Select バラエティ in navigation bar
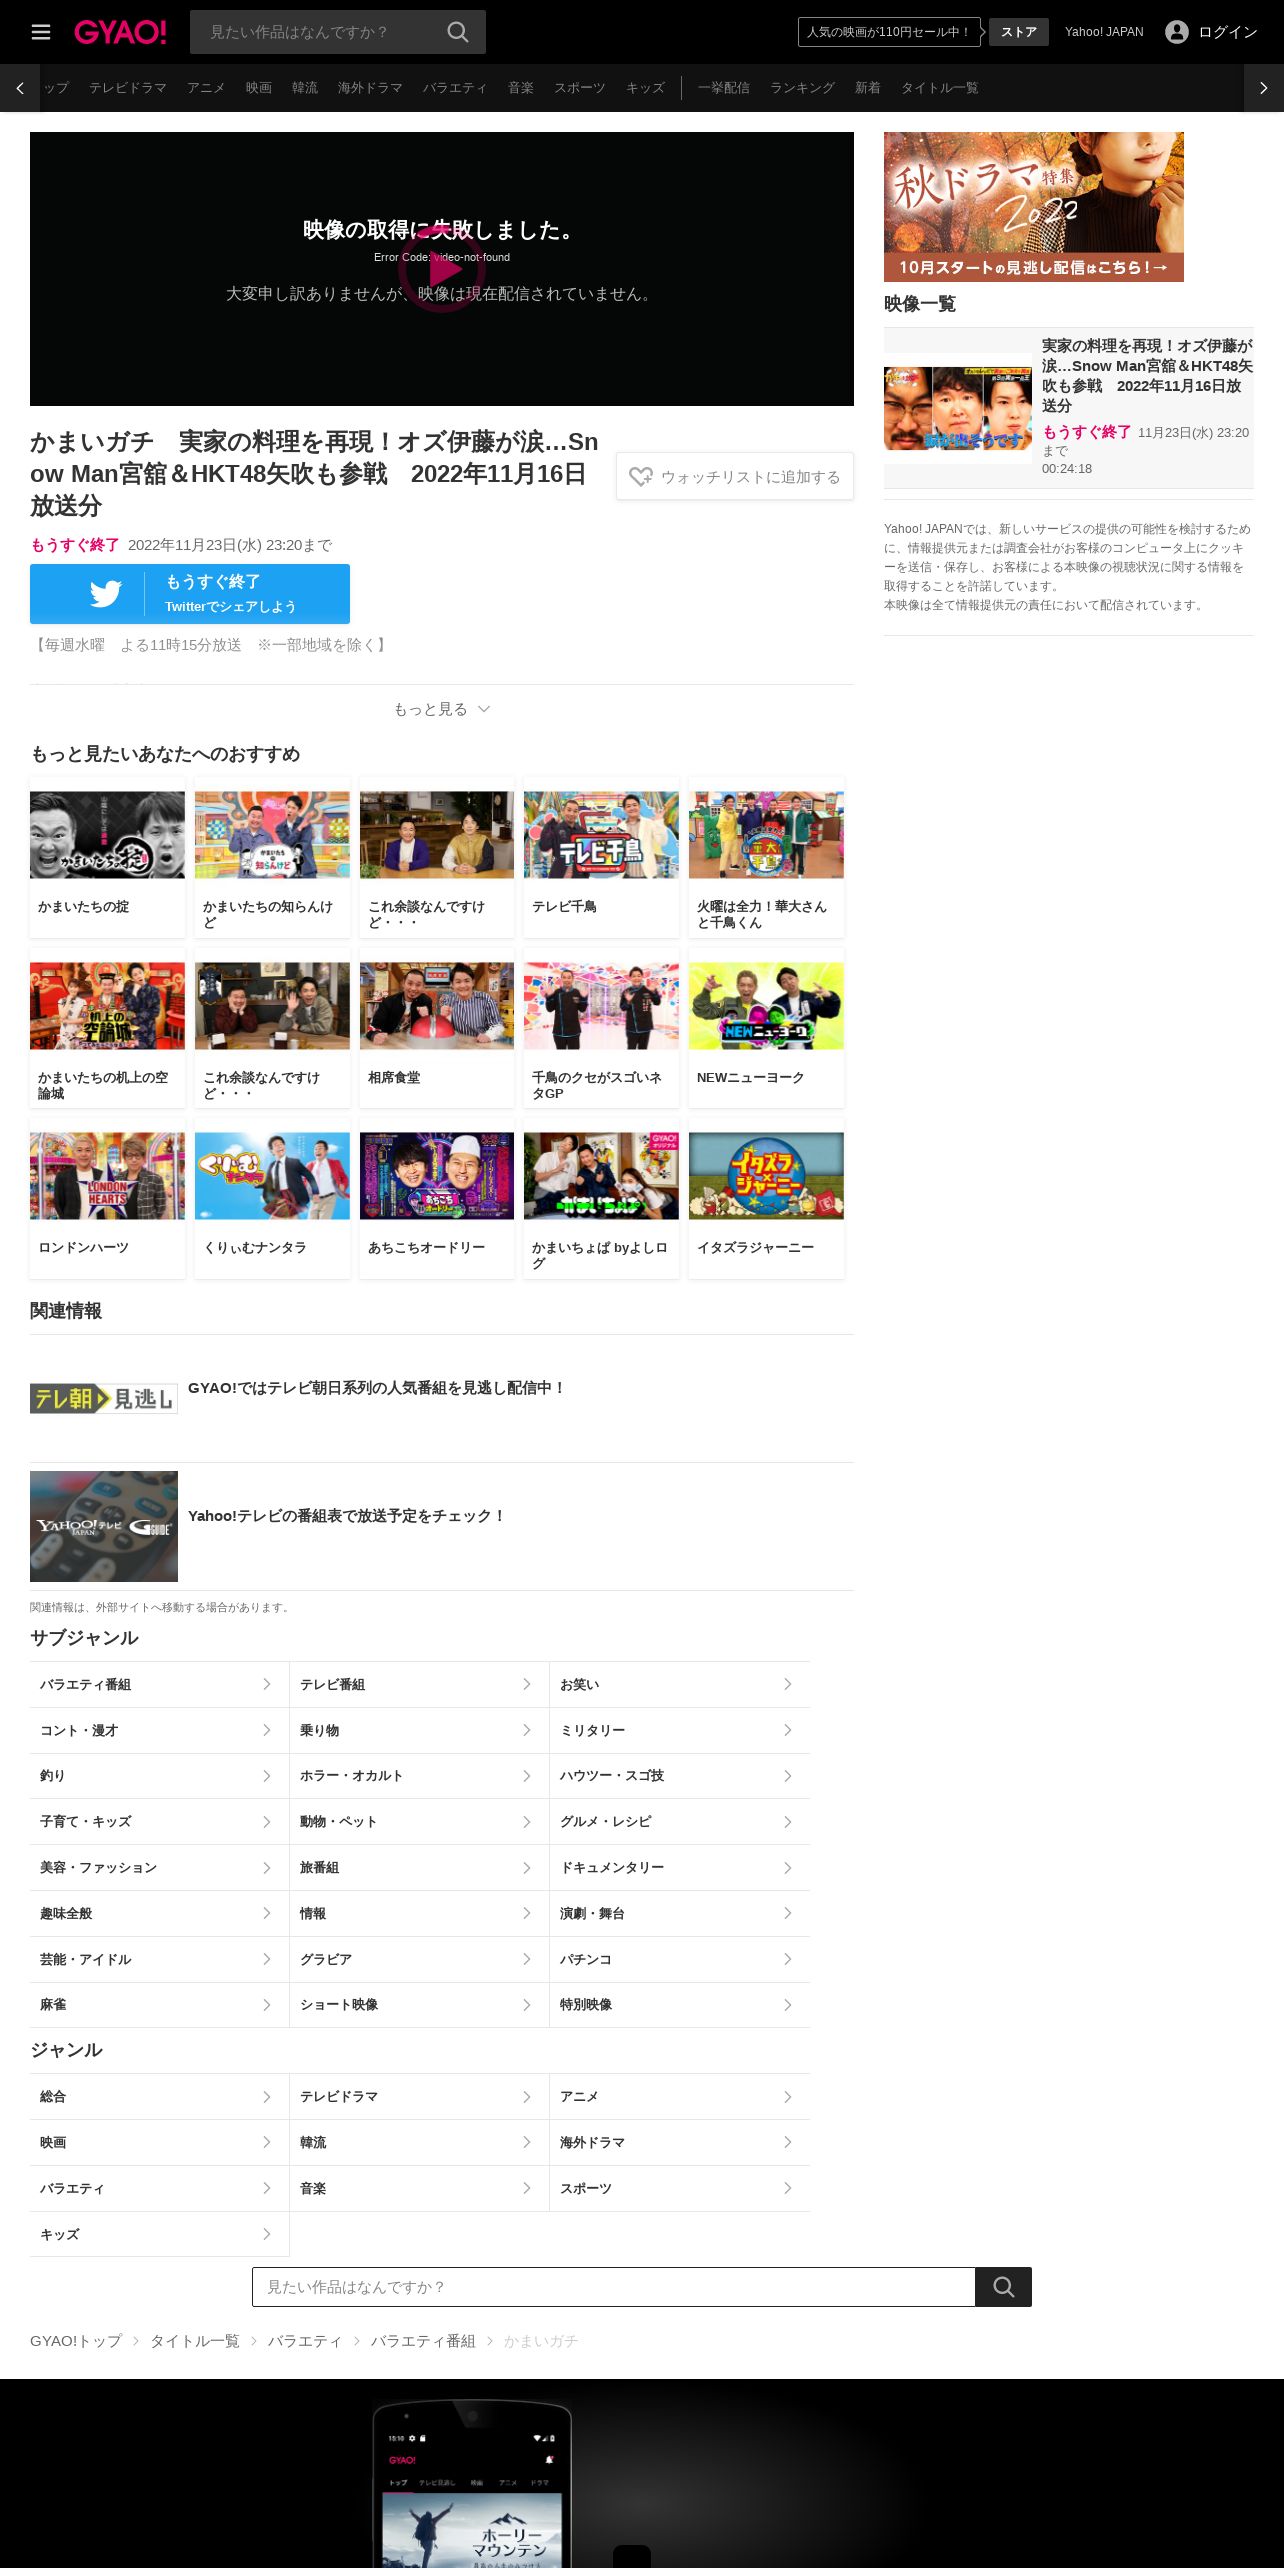Screen dimensions: 1284x2568 [x=455, y=88]
